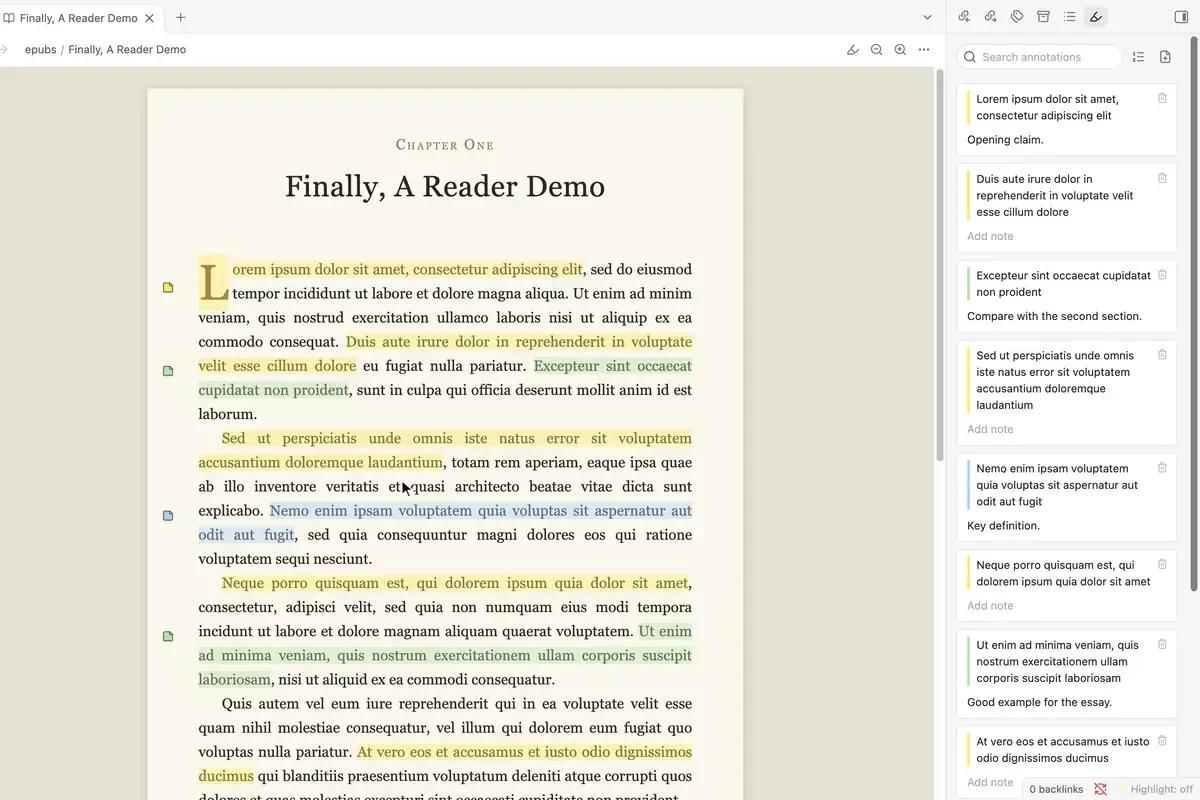This screenshot has width=1200, height=800.
Task: Click the green highlight 'Excepteur sint occaecat'
Action: tap(612, 366)
